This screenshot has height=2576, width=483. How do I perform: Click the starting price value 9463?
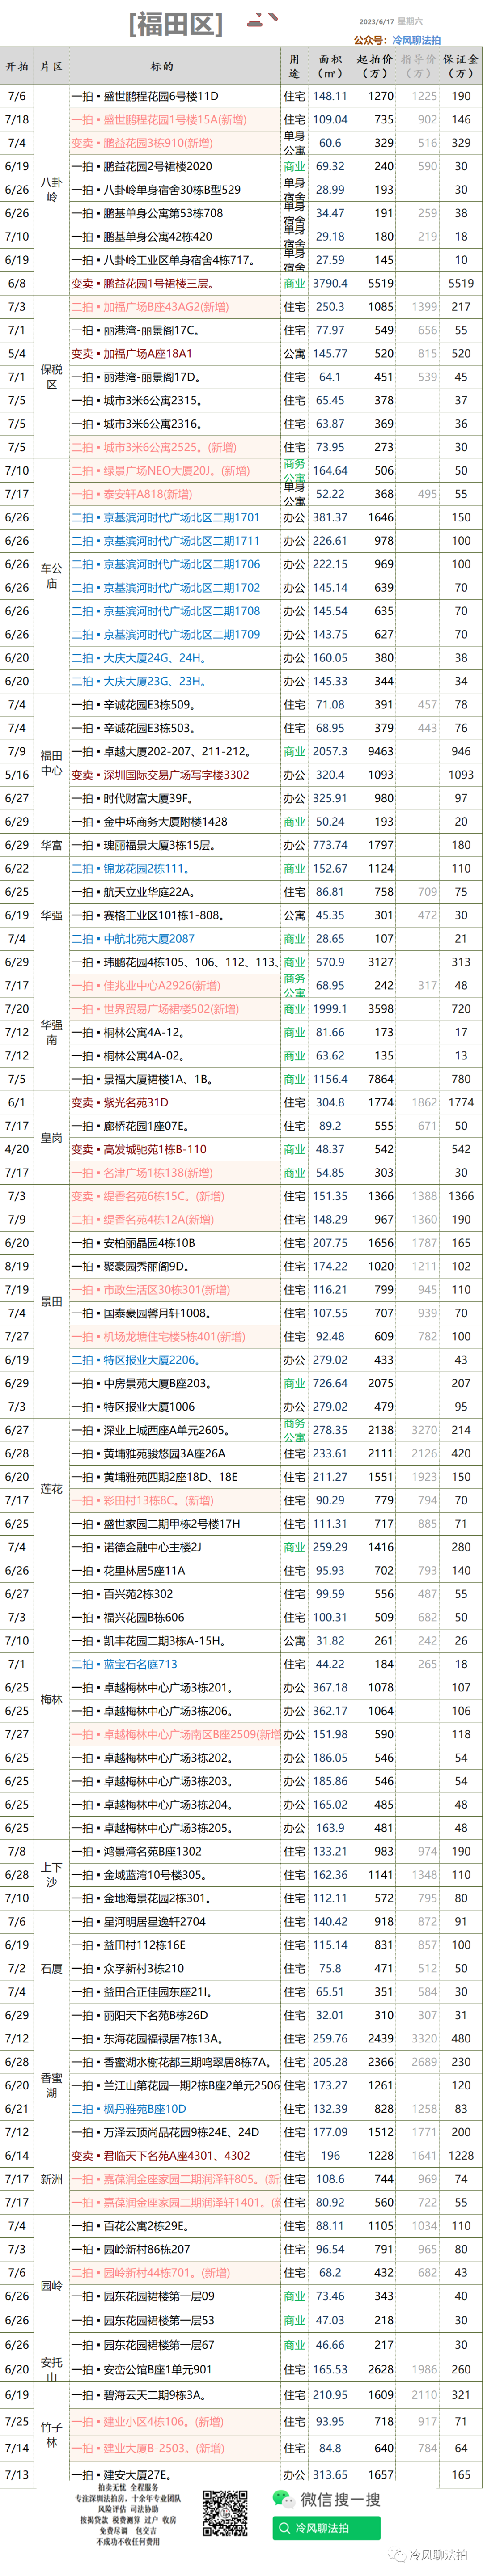(381, 751)
